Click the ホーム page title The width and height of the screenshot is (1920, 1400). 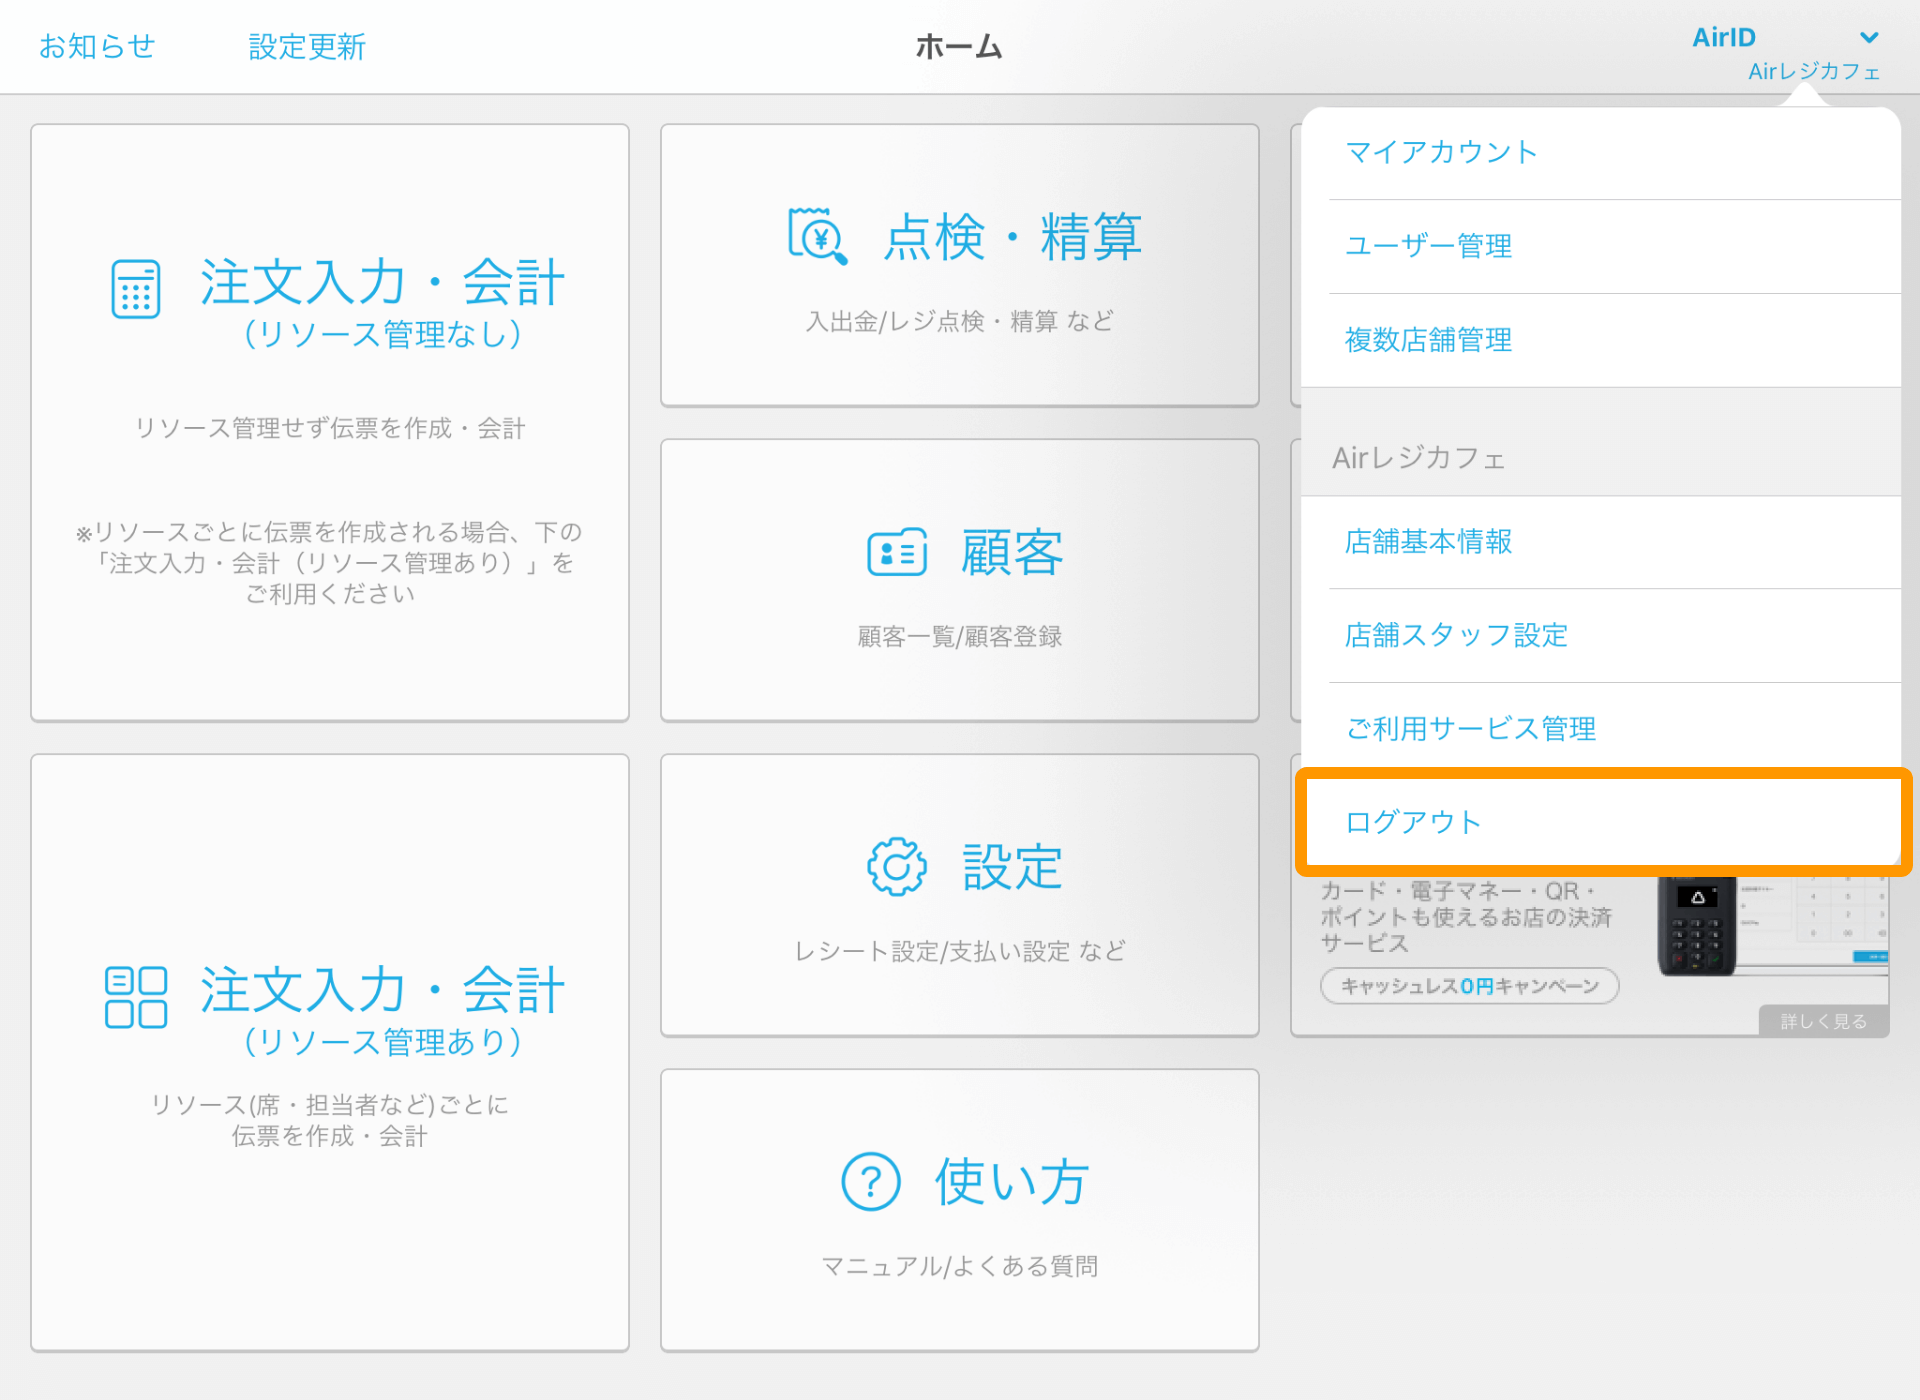[959, 46]
